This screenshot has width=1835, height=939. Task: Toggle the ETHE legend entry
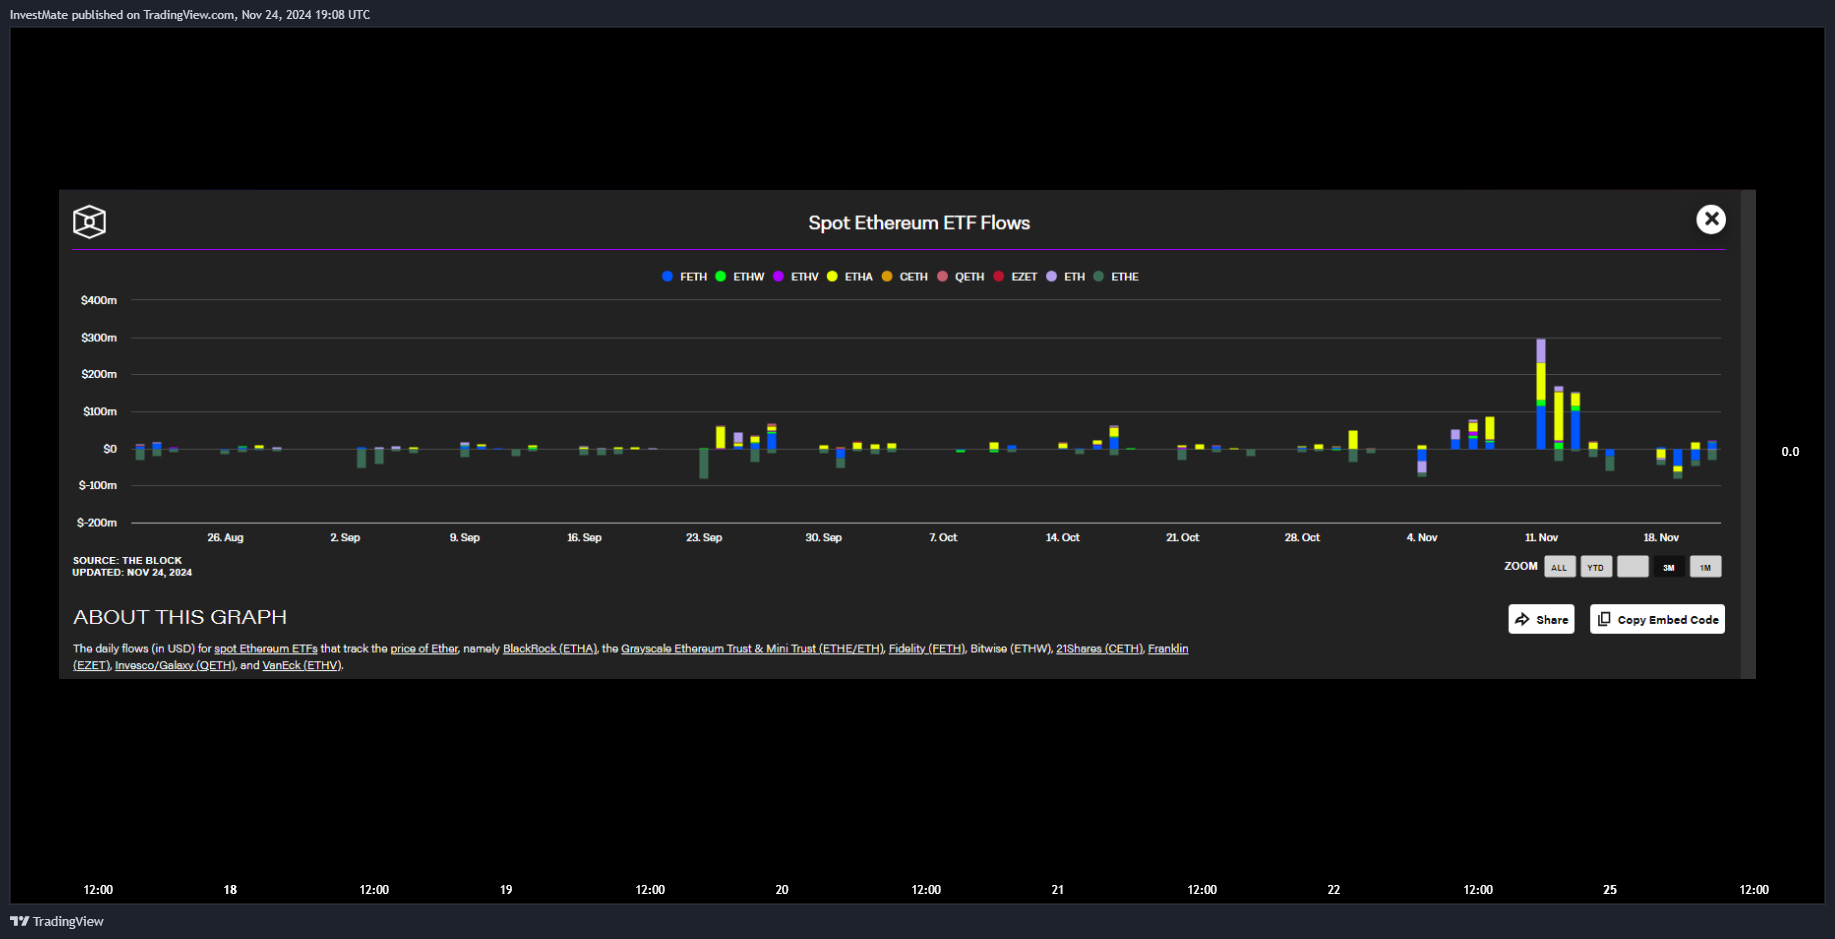point(1116,277)
